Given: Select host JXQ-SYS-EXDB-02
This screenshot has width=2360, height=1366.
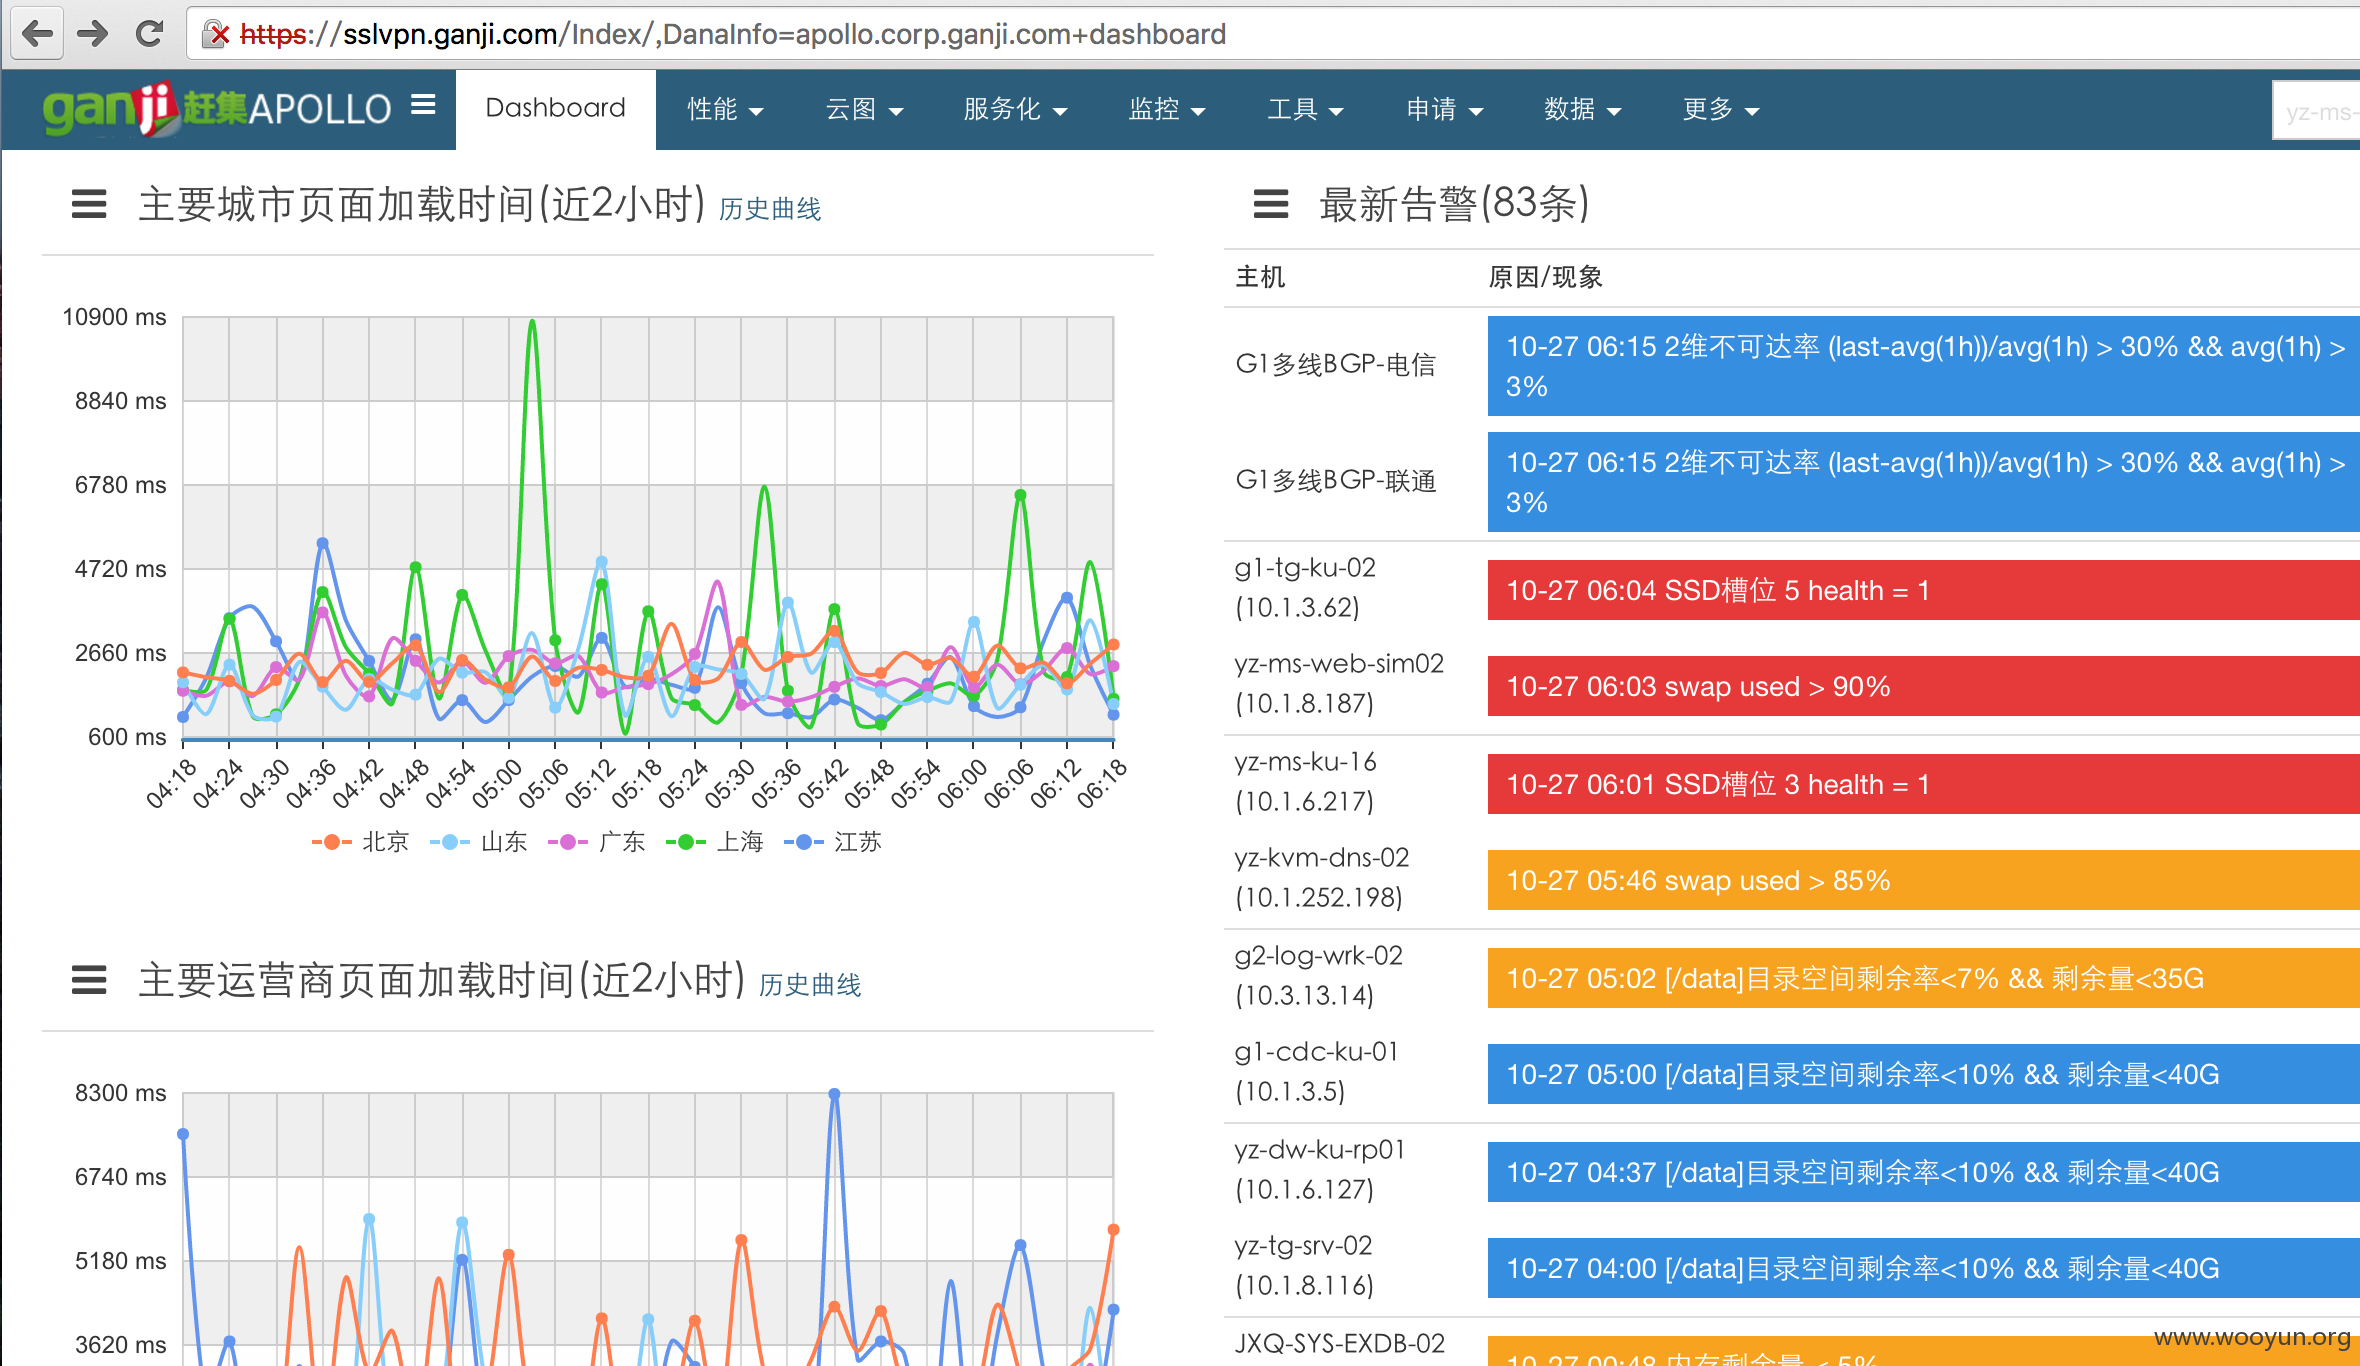Looking at the screenshot, I should tap(1340, 1345).
